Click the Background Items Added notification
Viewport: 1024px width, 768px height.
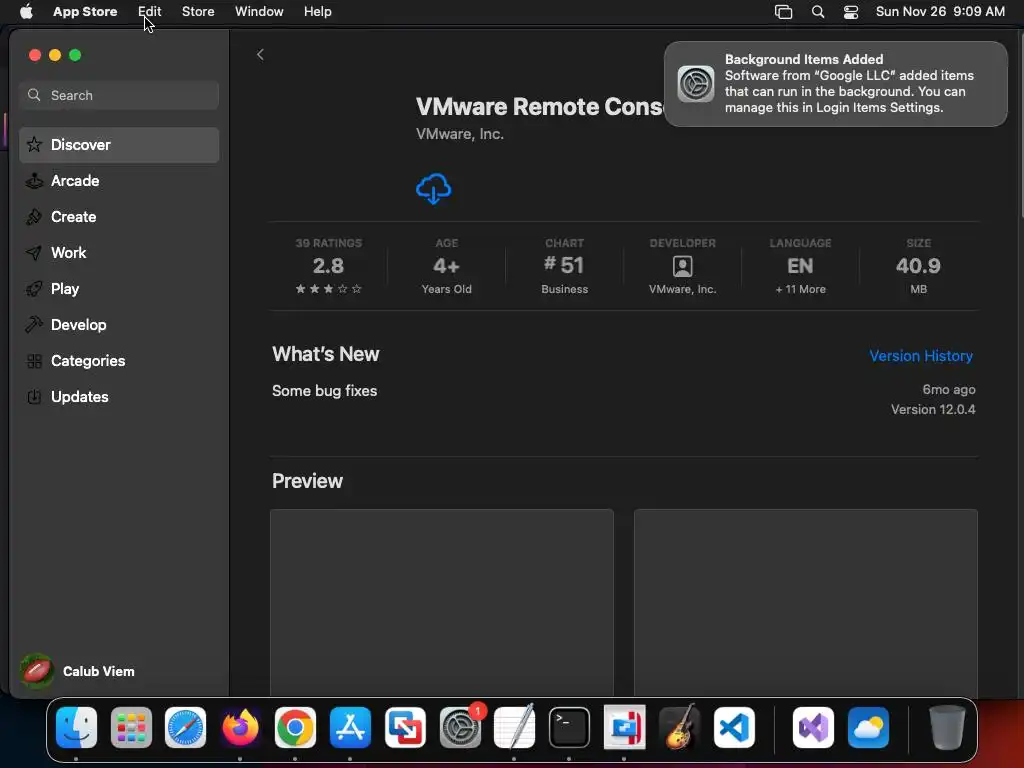coord(836,84)
